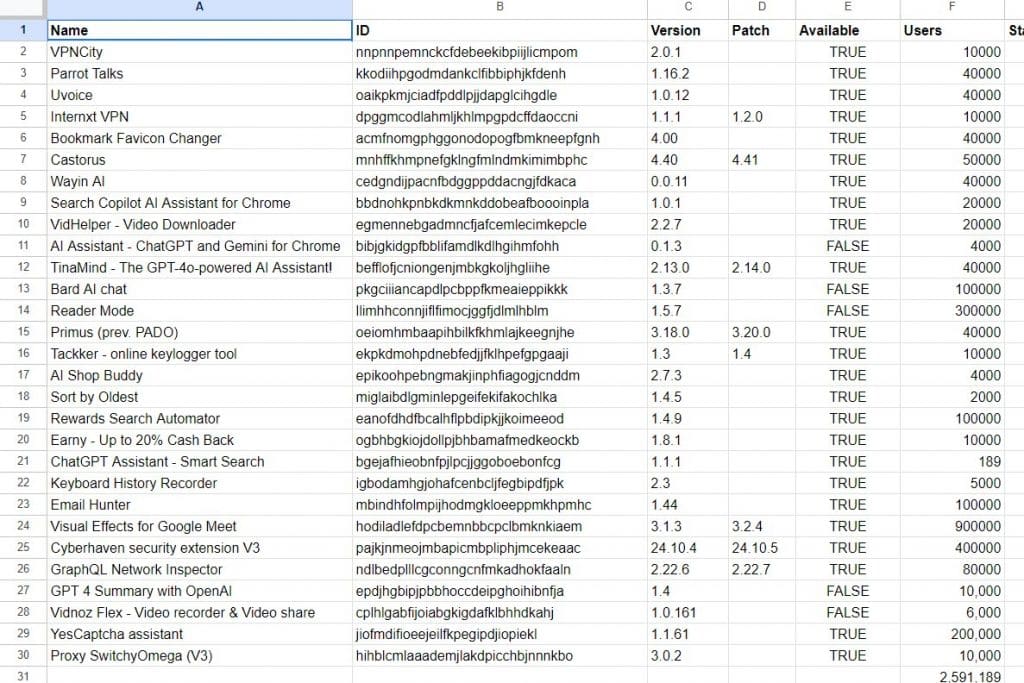This screenshot has width=1024, height=683.
Task: Select 'ChatGPT Assistant - Smart Search' cell
Action: coord(199,461)
